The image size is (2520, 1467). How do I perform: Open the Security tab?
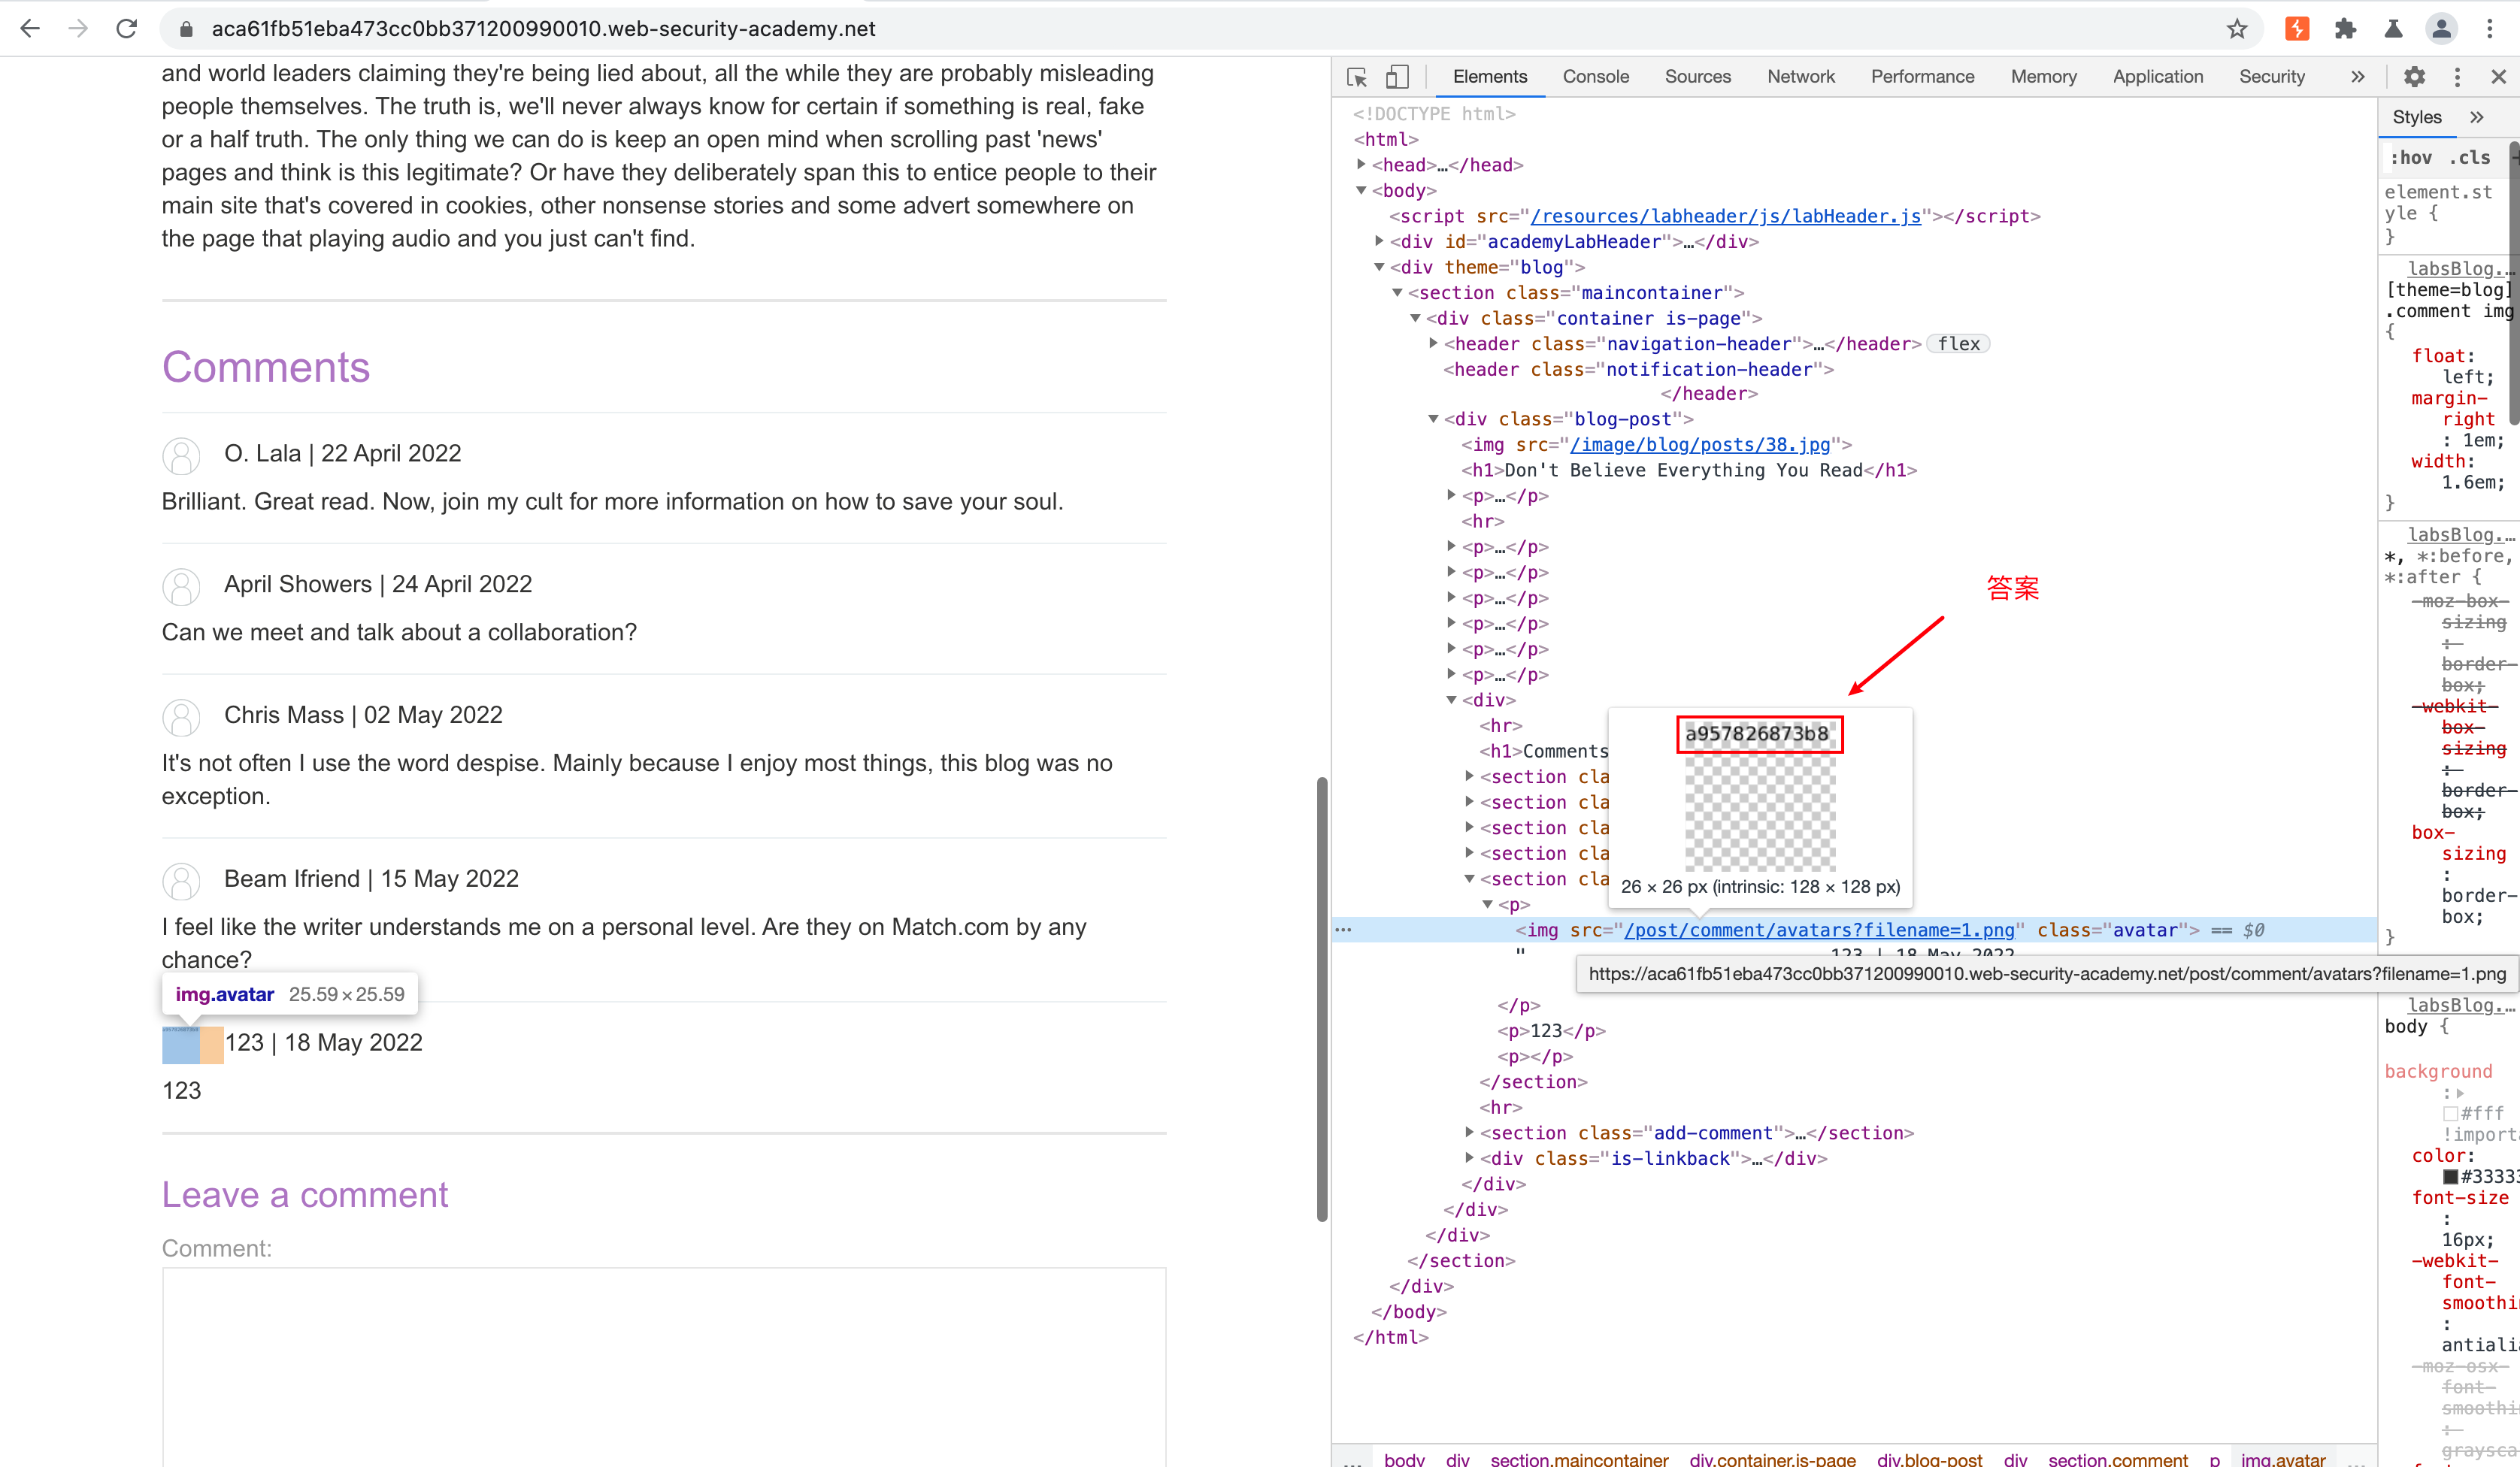2271,77
